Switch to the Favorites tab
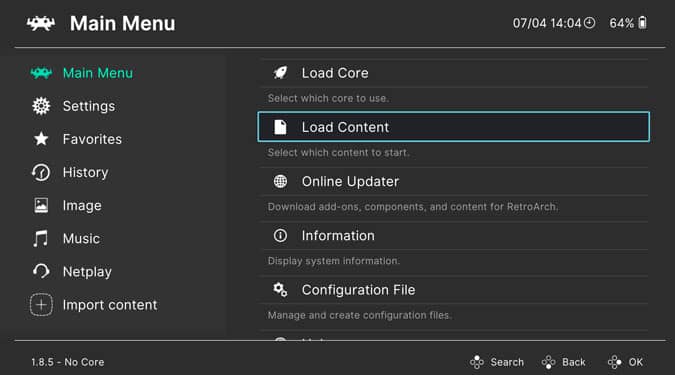675x375 pixels. click(x=92, y=139)
